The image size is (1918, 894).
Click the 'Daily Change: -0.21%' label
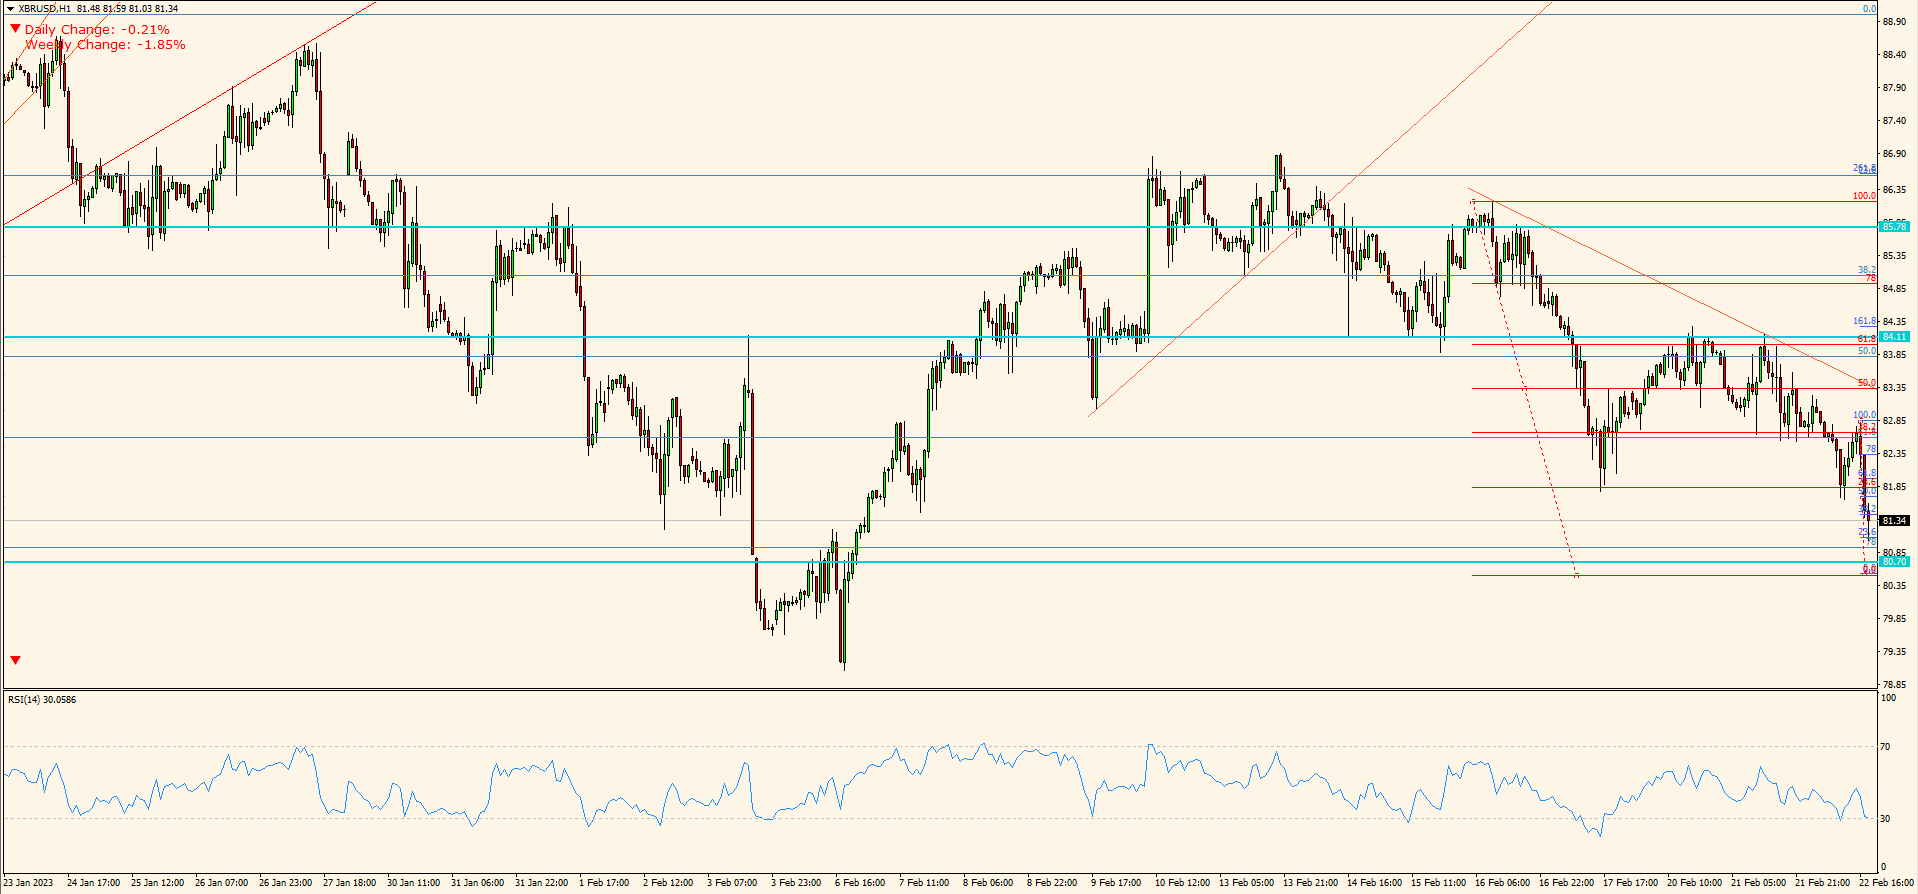coord(97,30)
